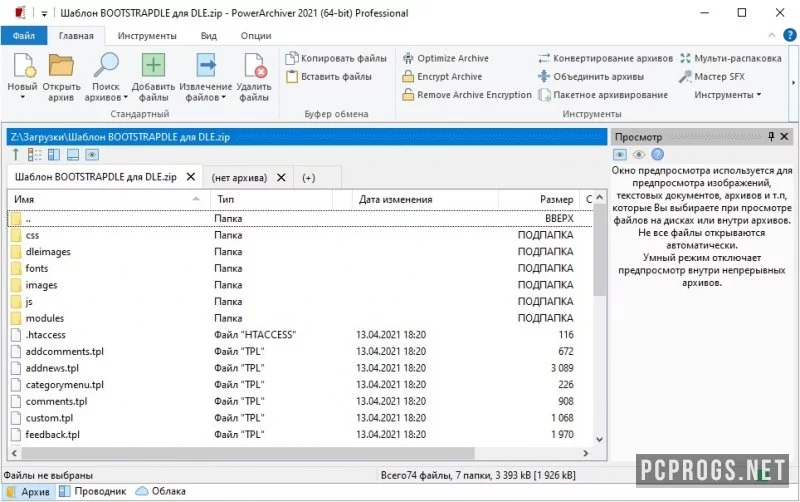
Task: Toggle the bottom panel layout icon
Action: (73, 154)
